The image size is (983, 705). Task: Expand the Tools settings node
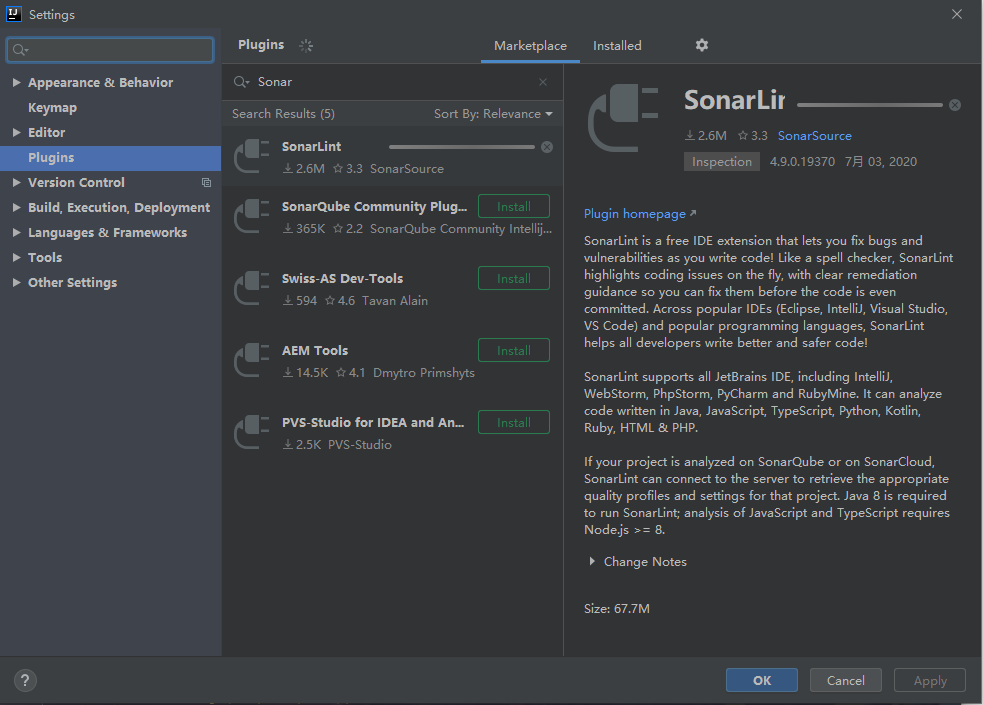pos(17,258)
